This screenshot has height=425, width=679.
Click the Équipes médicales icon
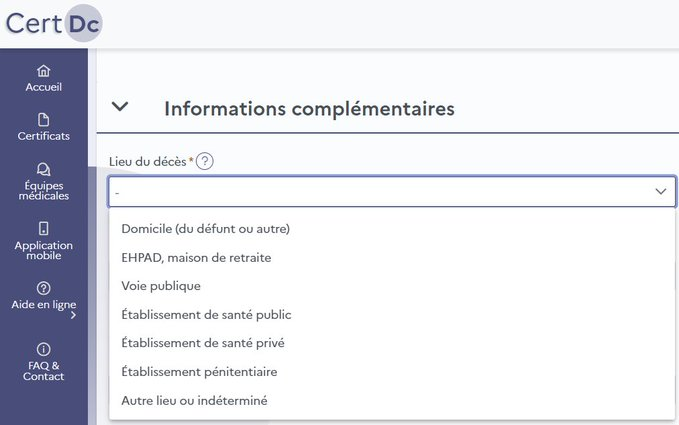click(43, 169)
